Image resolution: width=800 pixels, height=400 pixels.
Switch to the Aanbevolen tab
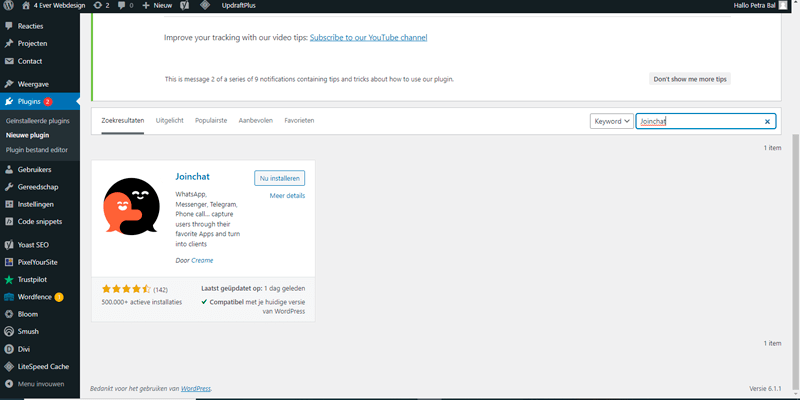[255, 120]
